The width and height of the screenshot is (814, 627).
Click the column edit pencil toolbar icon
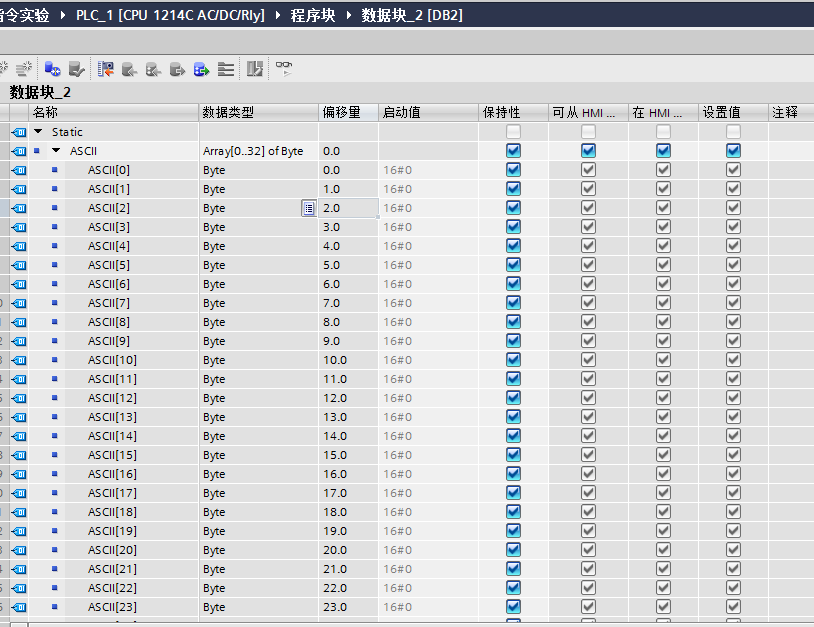coord(254,69)
